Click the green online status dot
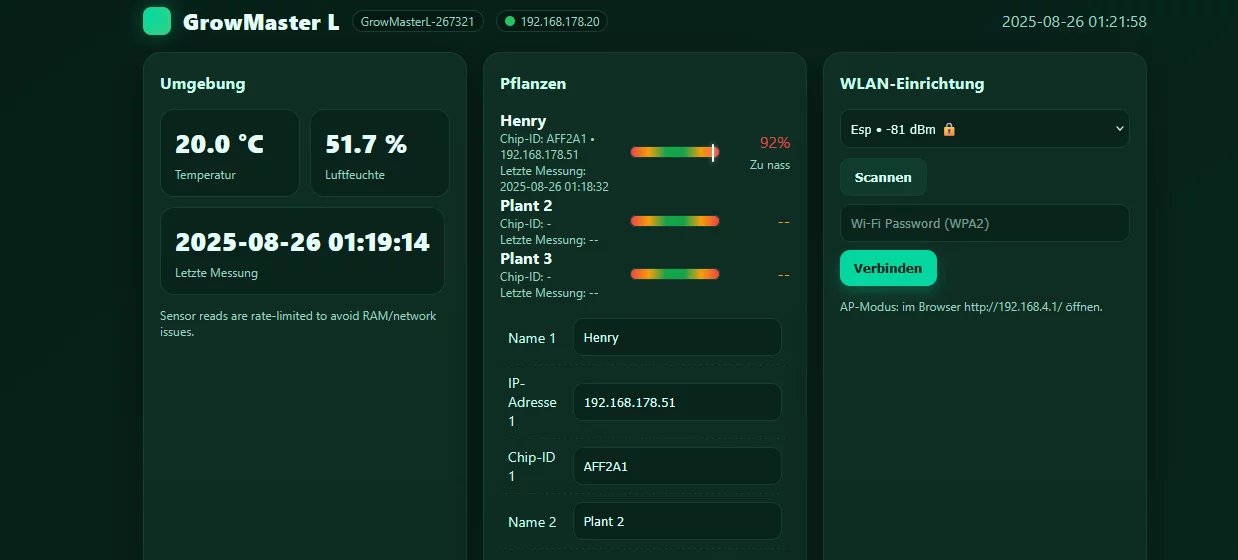1238x560 pixels. 510,21
